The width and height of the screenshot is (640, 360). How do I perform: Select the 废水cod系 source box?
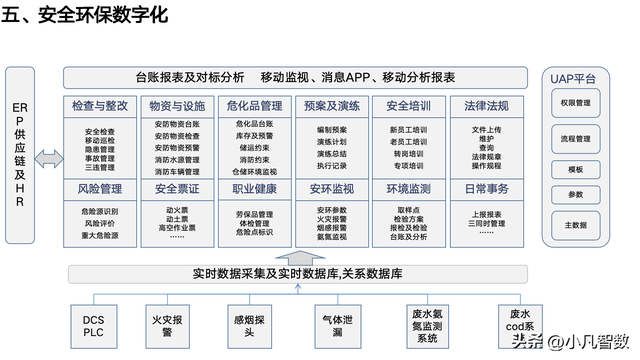[x=520, y=327]
